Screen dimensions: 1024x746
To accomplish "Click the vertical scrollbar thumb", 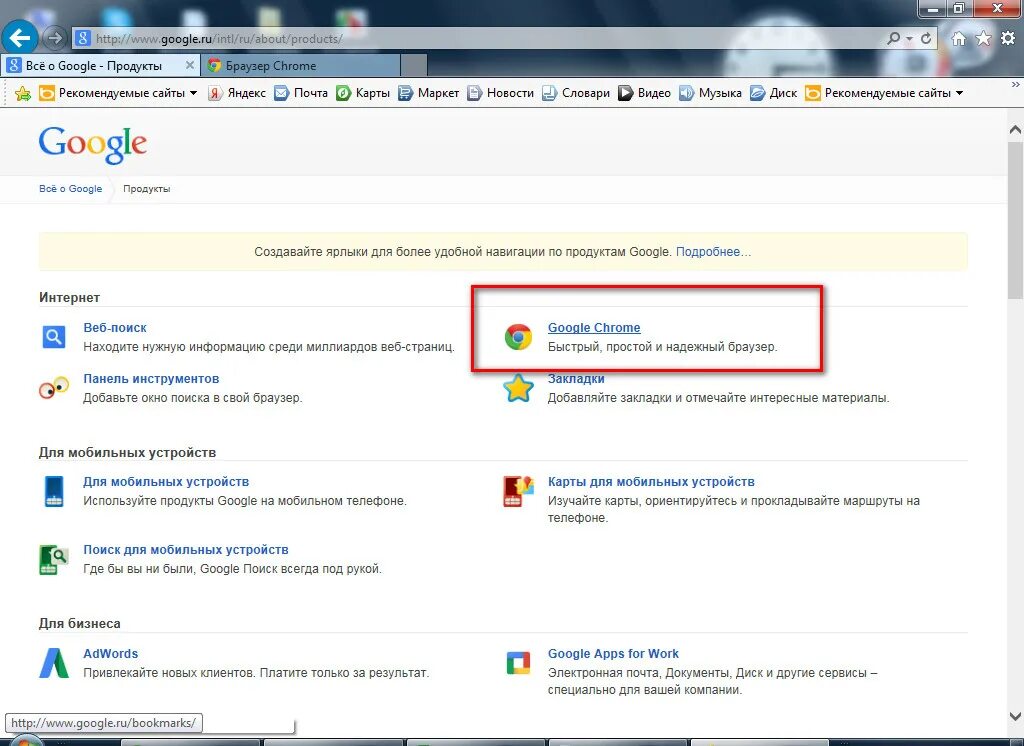I will click(1015, 219).
